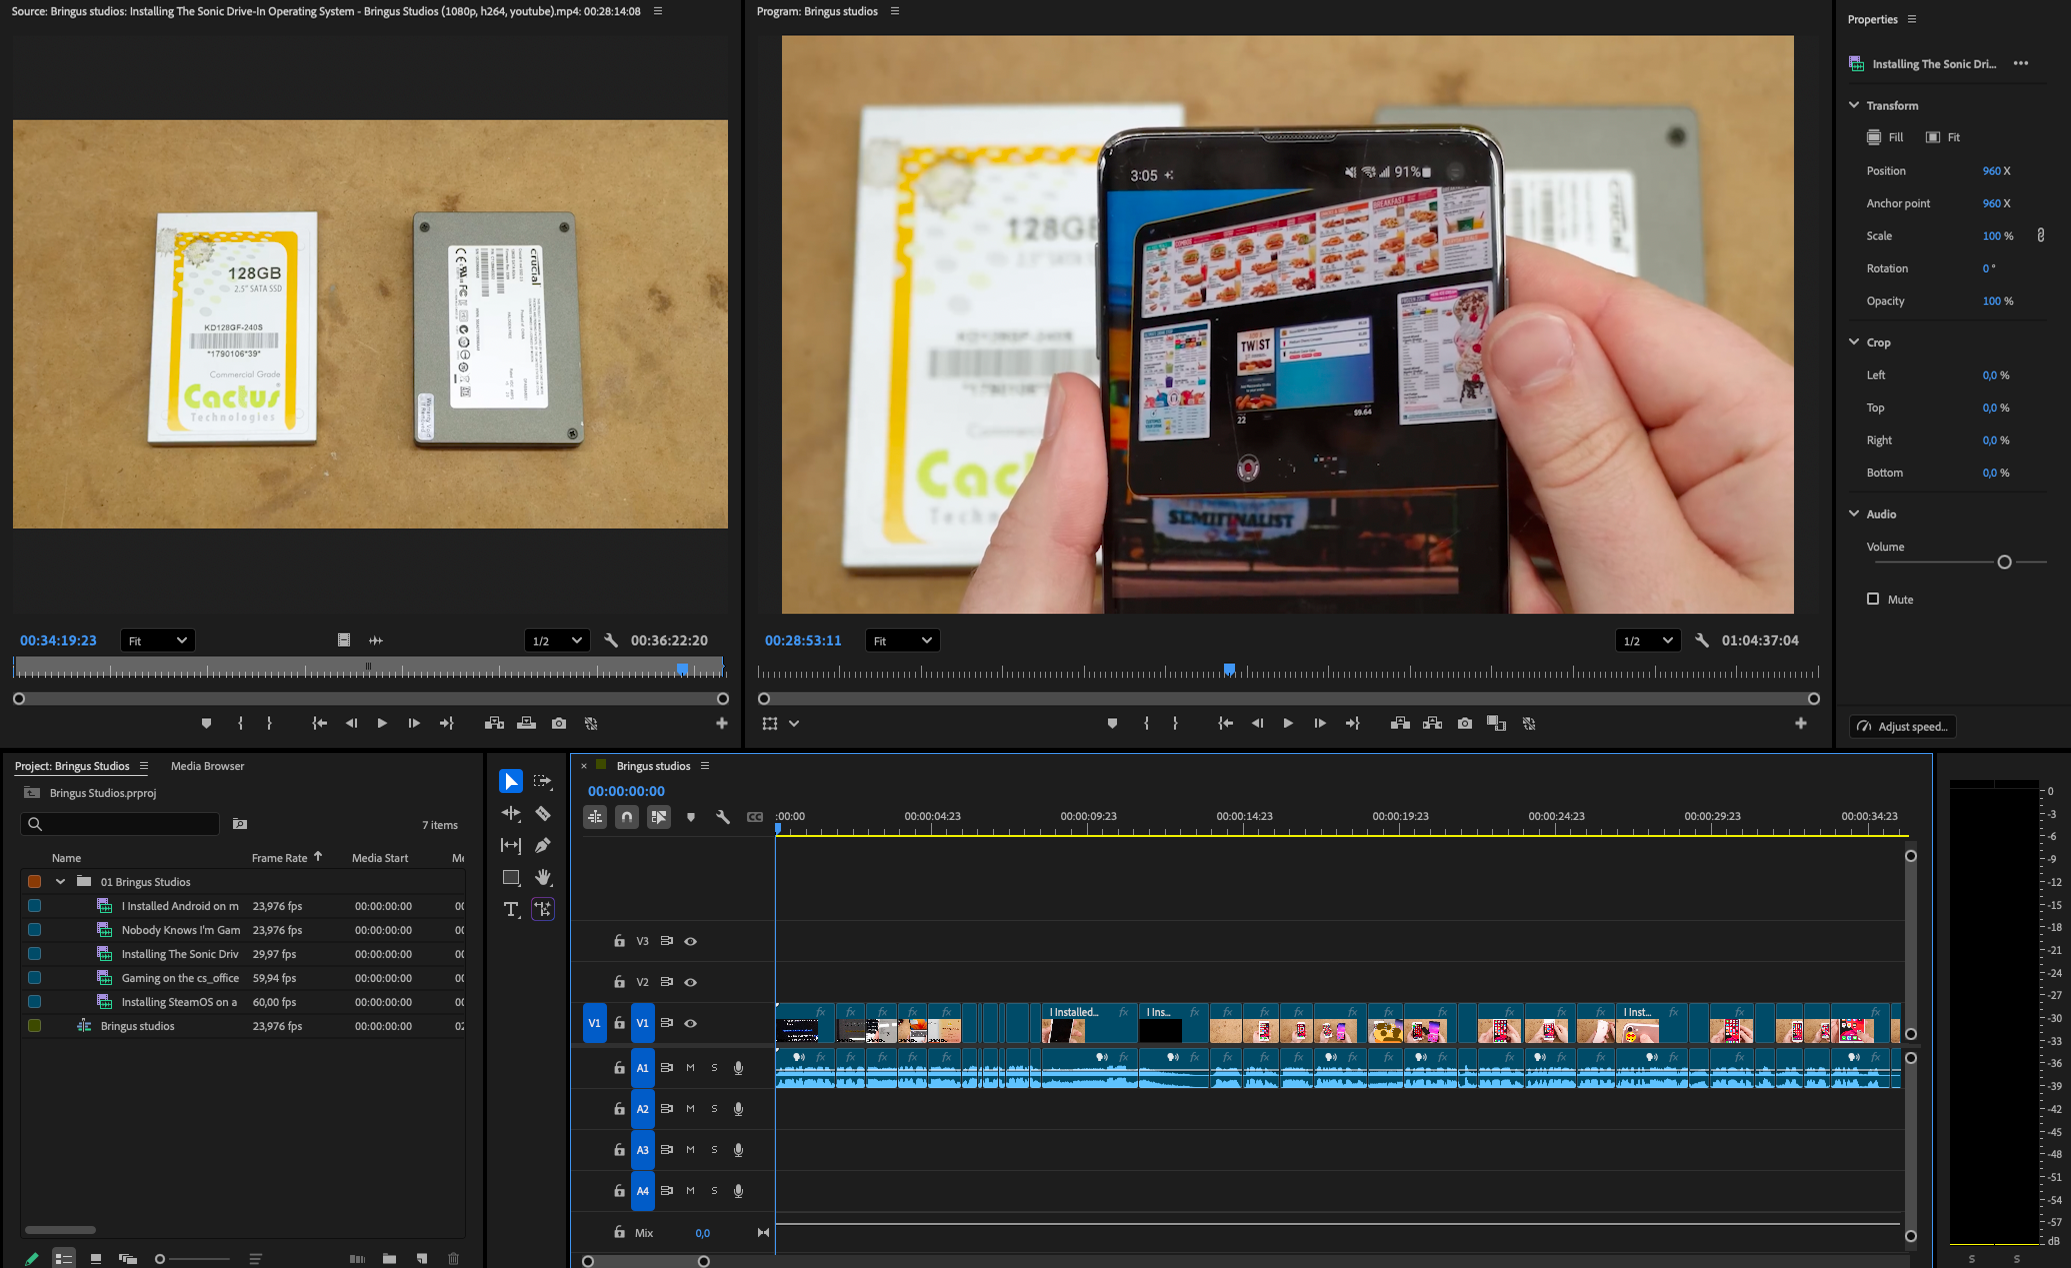Select the Razor tool
Image resolution: width=2071 pixels, height=1268 pixels.
tap(543, 813)
